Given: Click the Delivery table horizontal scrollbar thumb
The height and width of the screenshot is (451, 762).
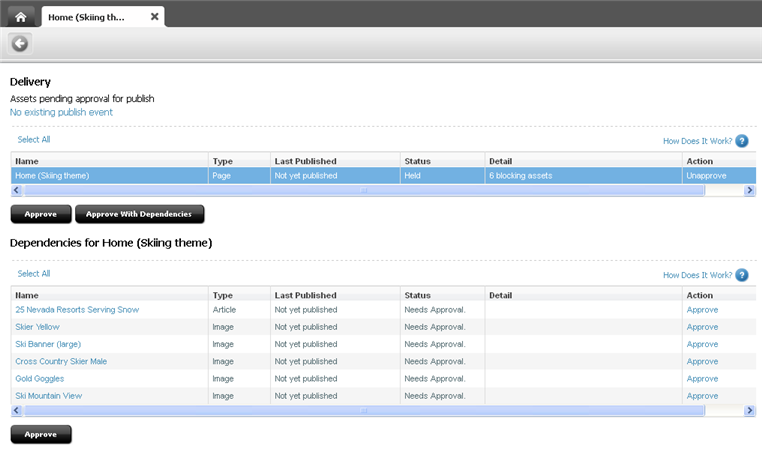Looking at the screenshot, I should coord(364,191).
